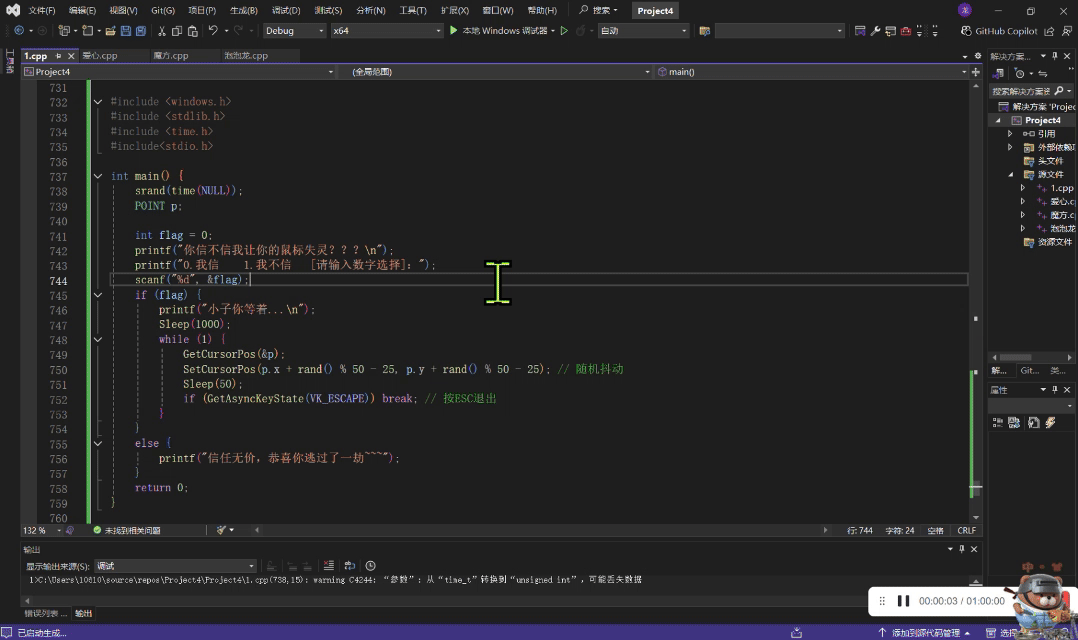Screen dimensions: 1078x640
Task: Pause the screen recording
Action: 903,601
